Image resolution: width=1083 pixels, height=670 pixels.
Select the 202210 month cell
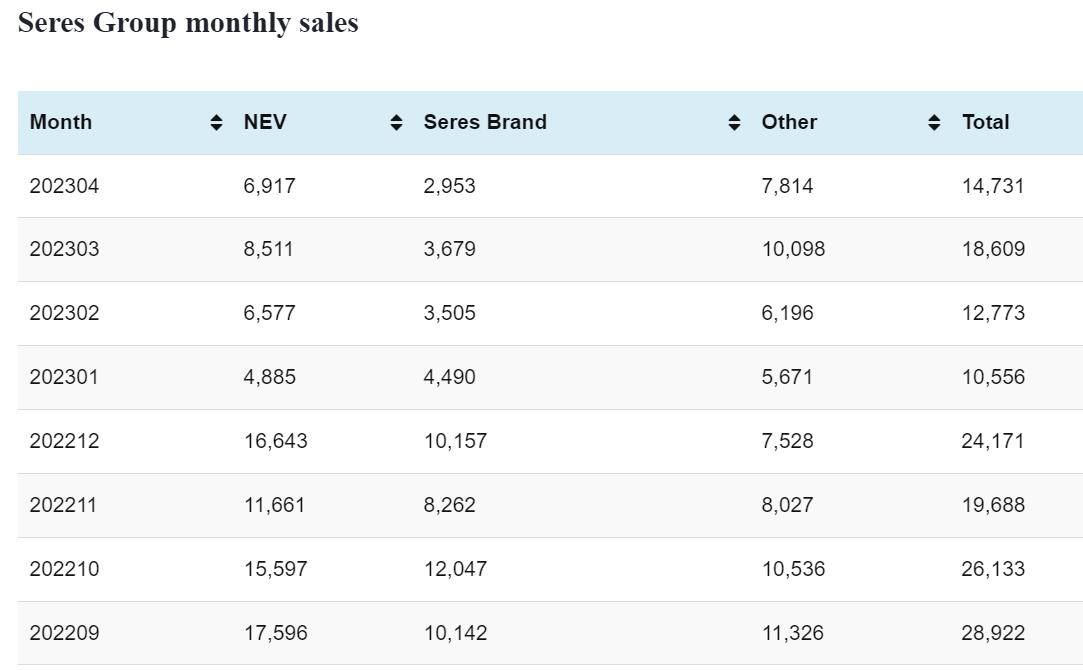click(x=64, y=569)
